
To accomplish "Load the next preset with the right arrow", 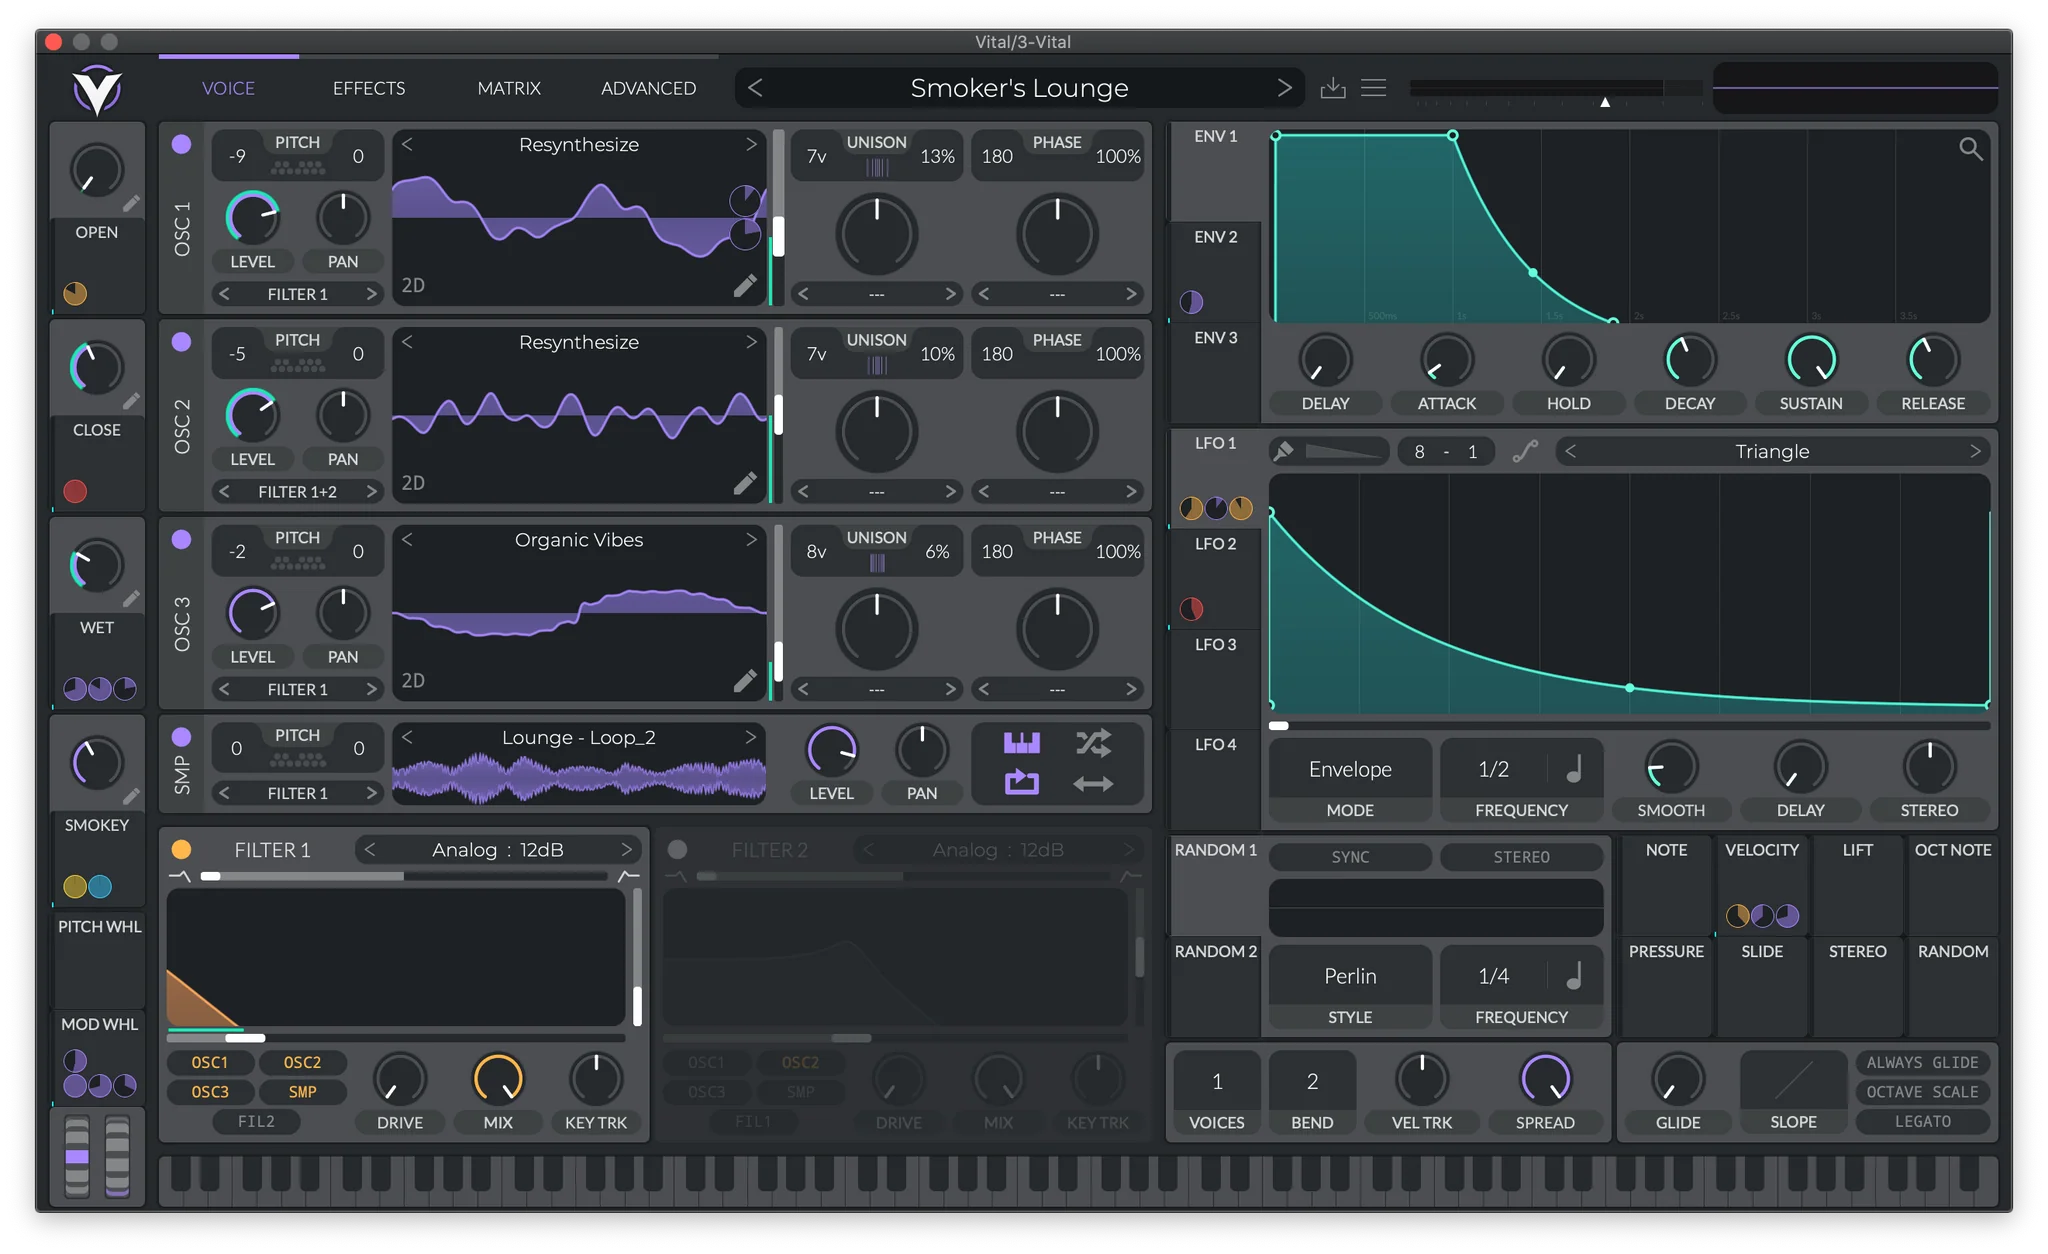I will pos(1286,87).
